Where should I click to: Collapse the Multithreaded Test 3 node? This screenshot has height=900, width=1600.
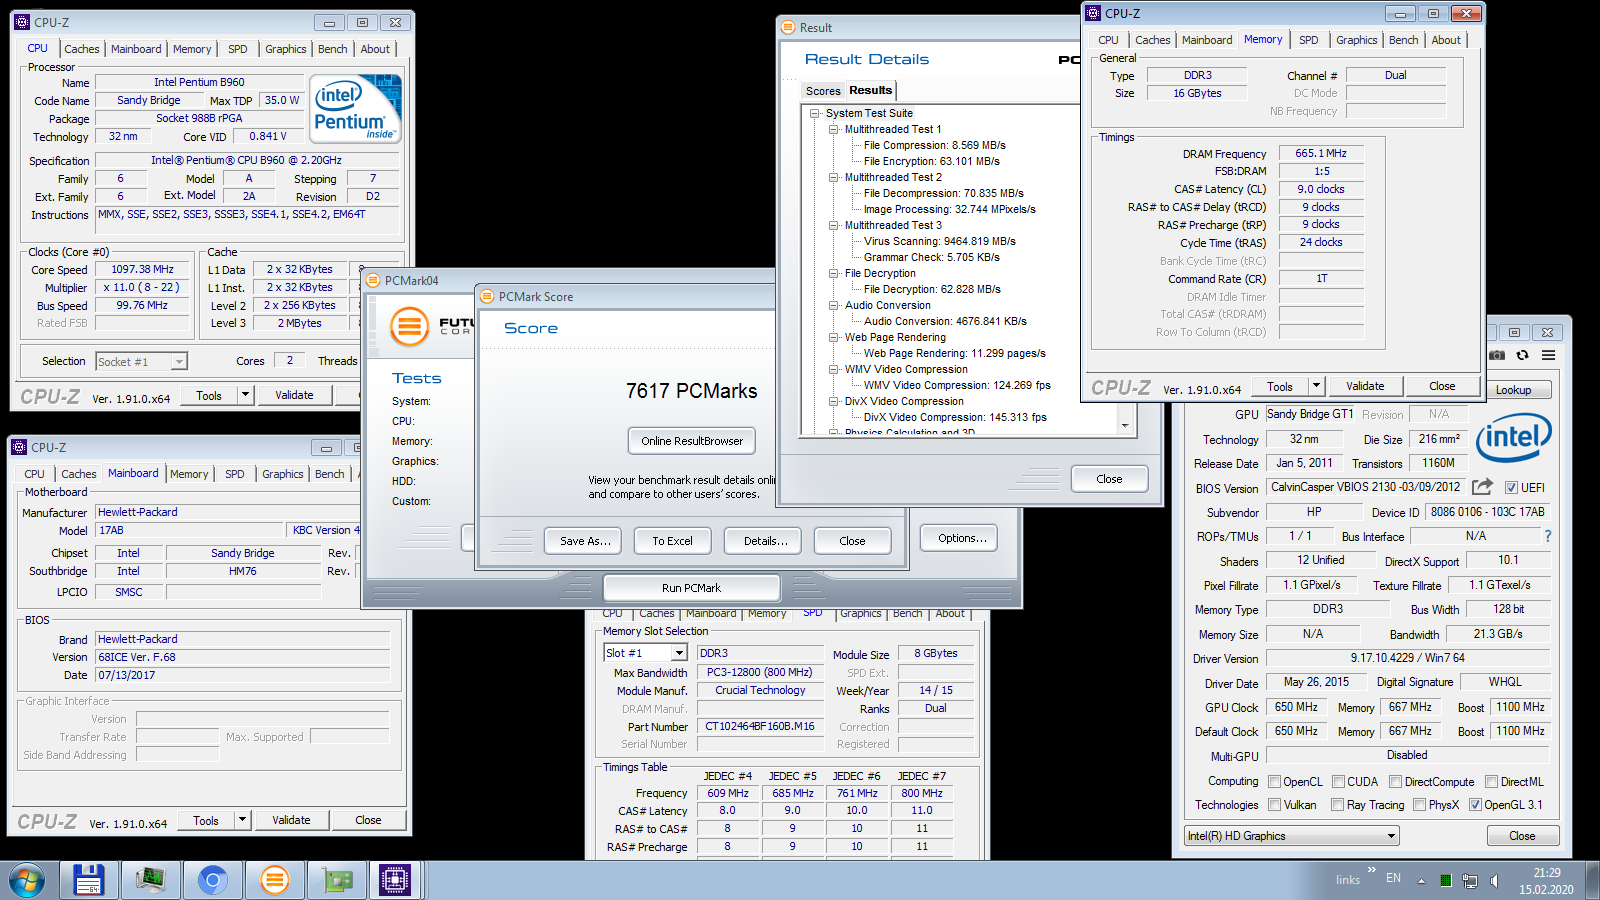(834, 225)
